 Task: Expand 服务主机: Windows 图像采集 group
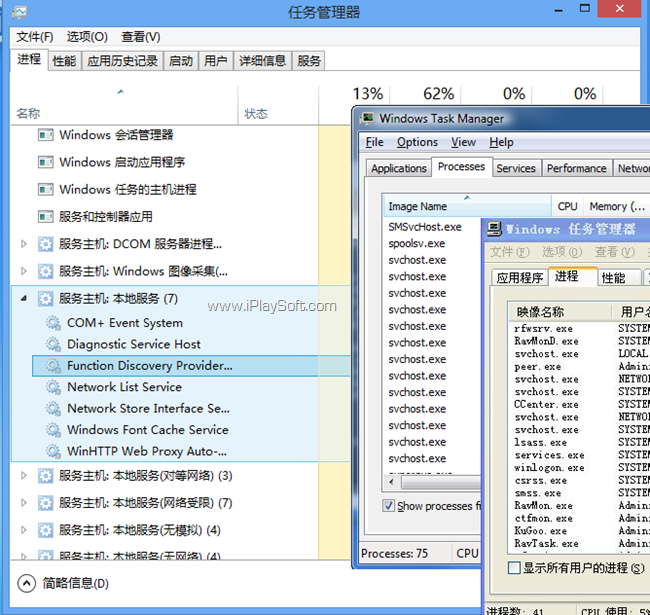pyautogui.click(x=24, y=271)
